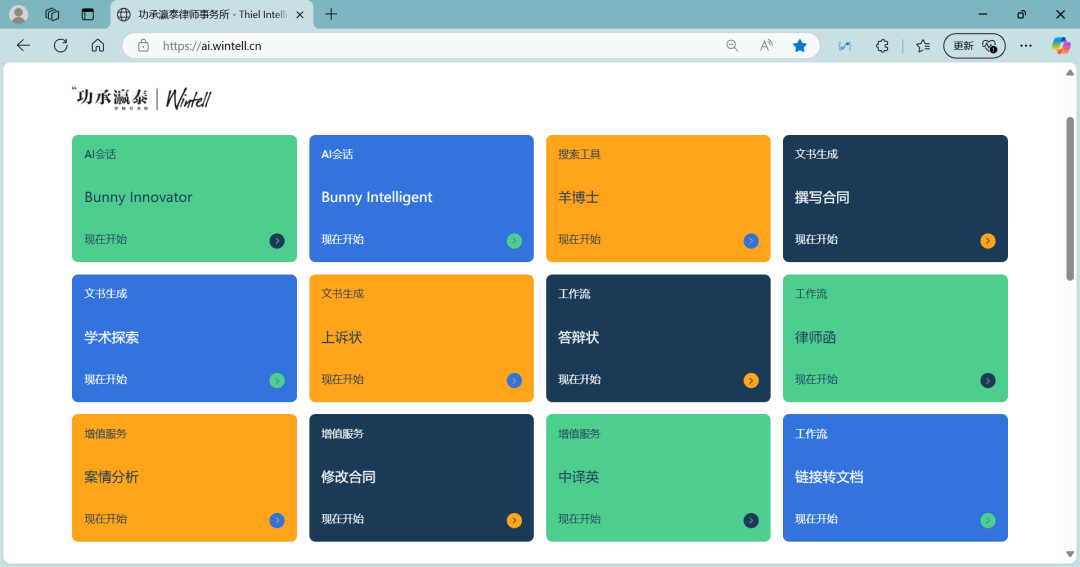Screen dimensions: 1080x567
Task: Click the favorites star in address bar
Action: [x=800, y=45]
